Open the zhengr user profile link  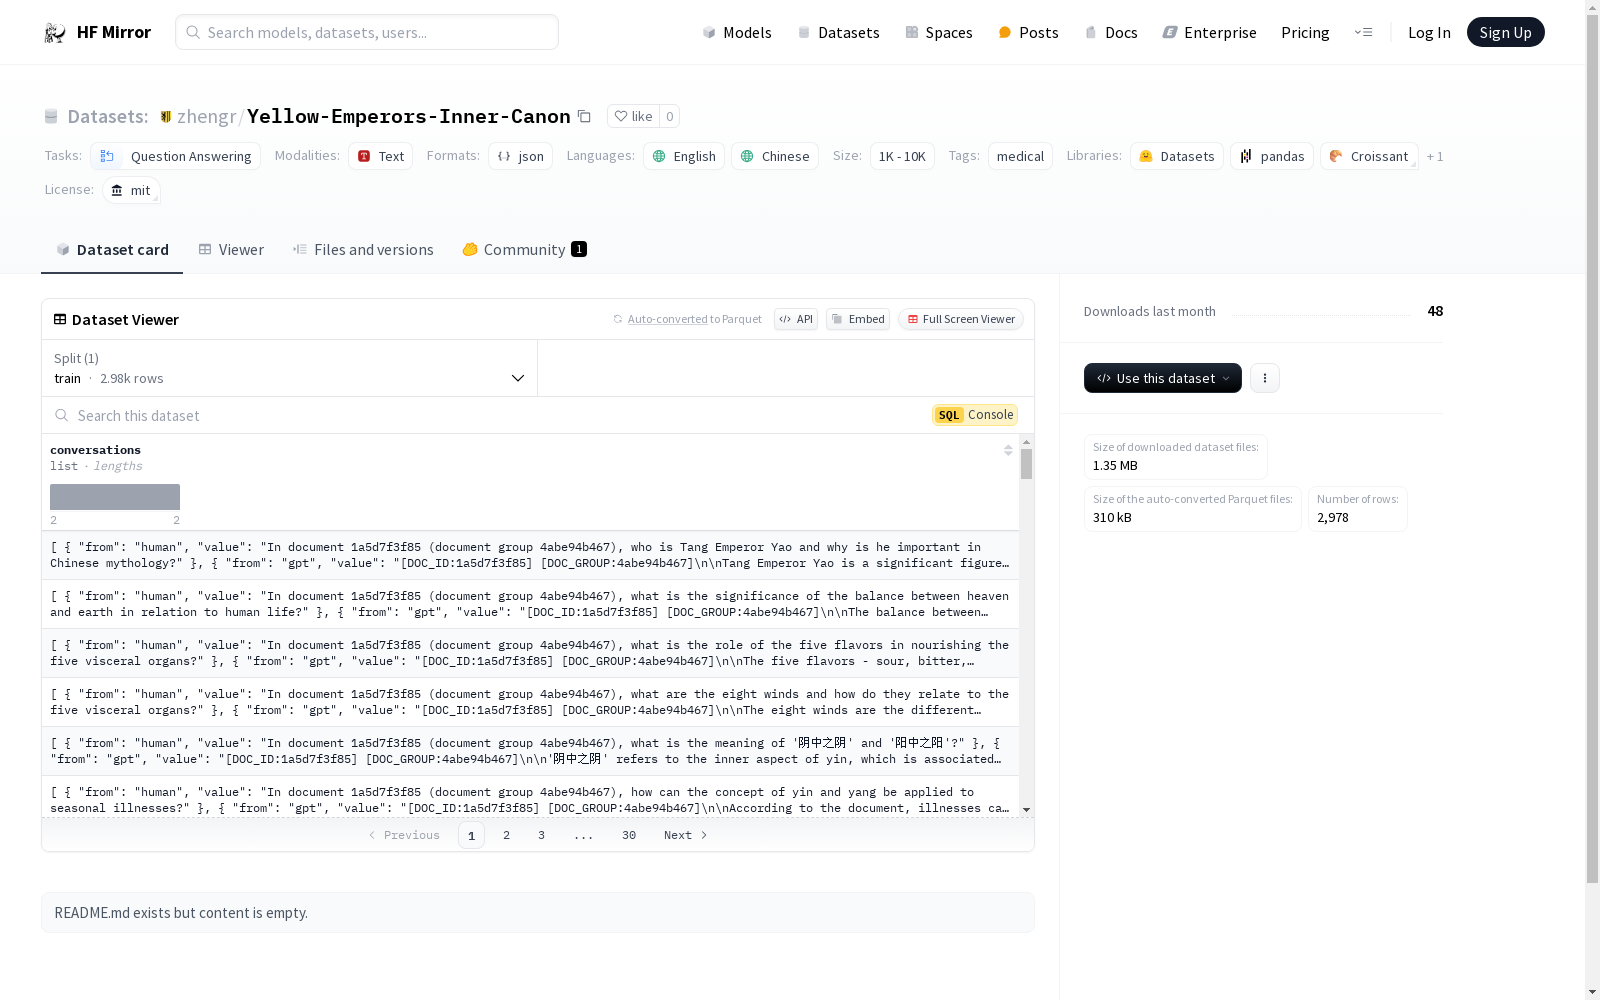(x=206, y=116)
